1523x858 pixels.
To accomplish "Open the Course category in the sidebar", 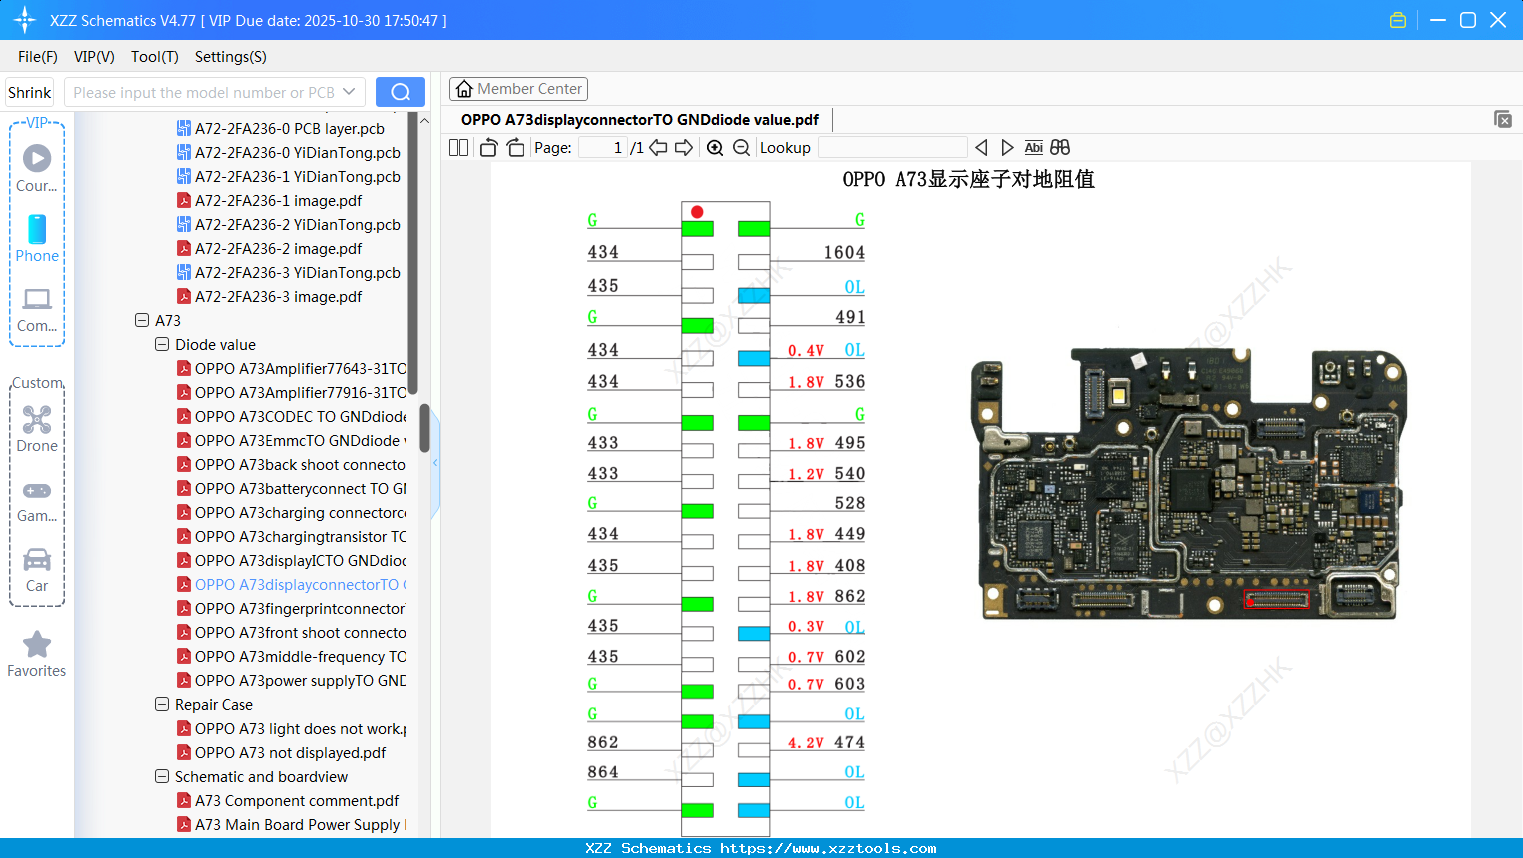I will point(37,169).
